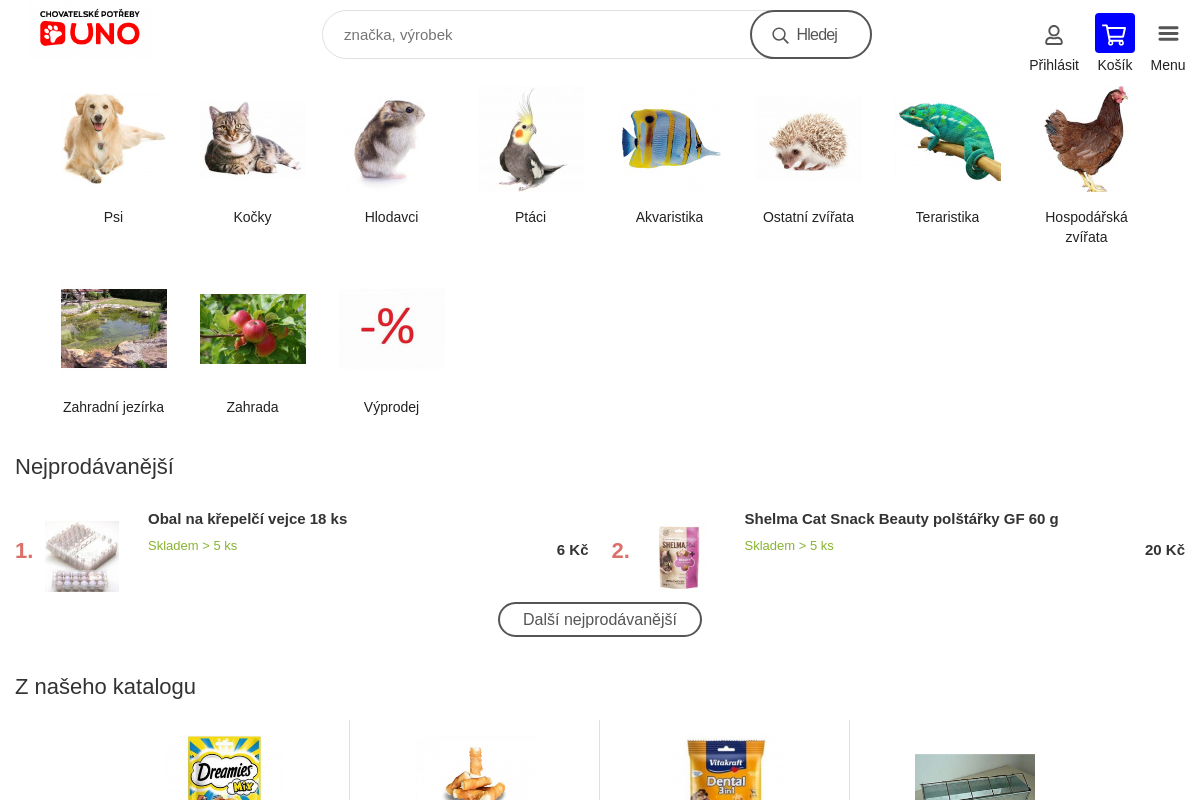Open the Kočky cat category image

click(252, 139)
